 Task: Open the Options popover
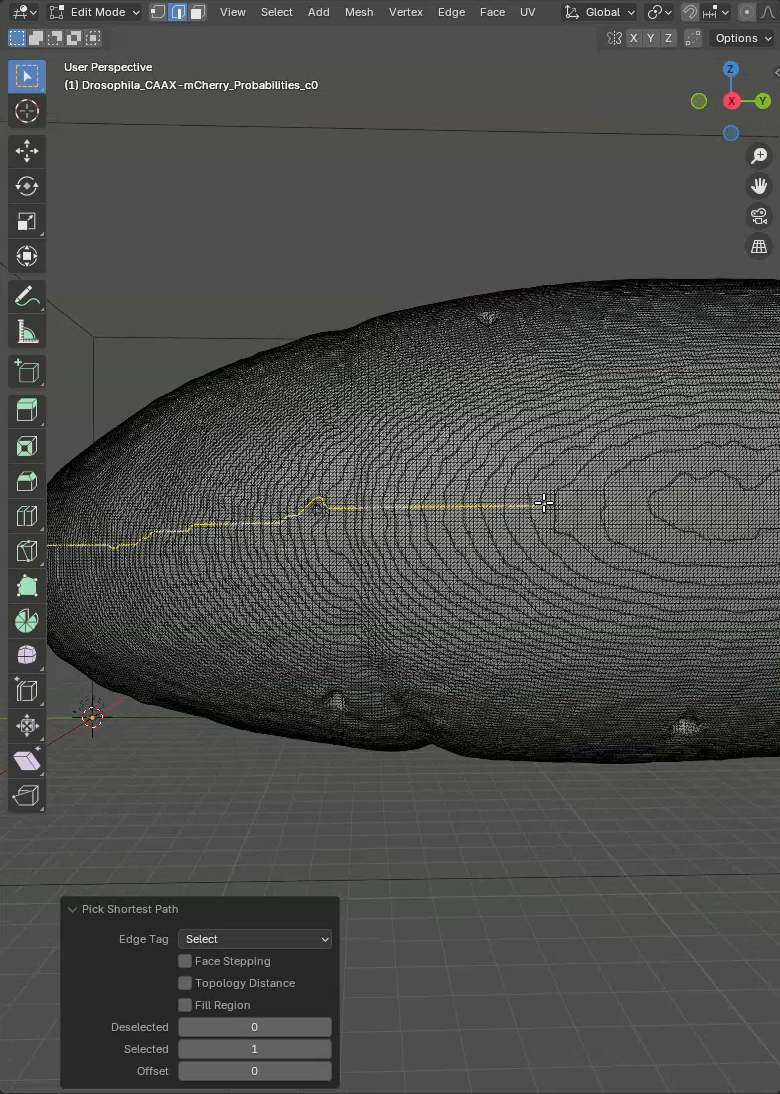click(742, 38)
